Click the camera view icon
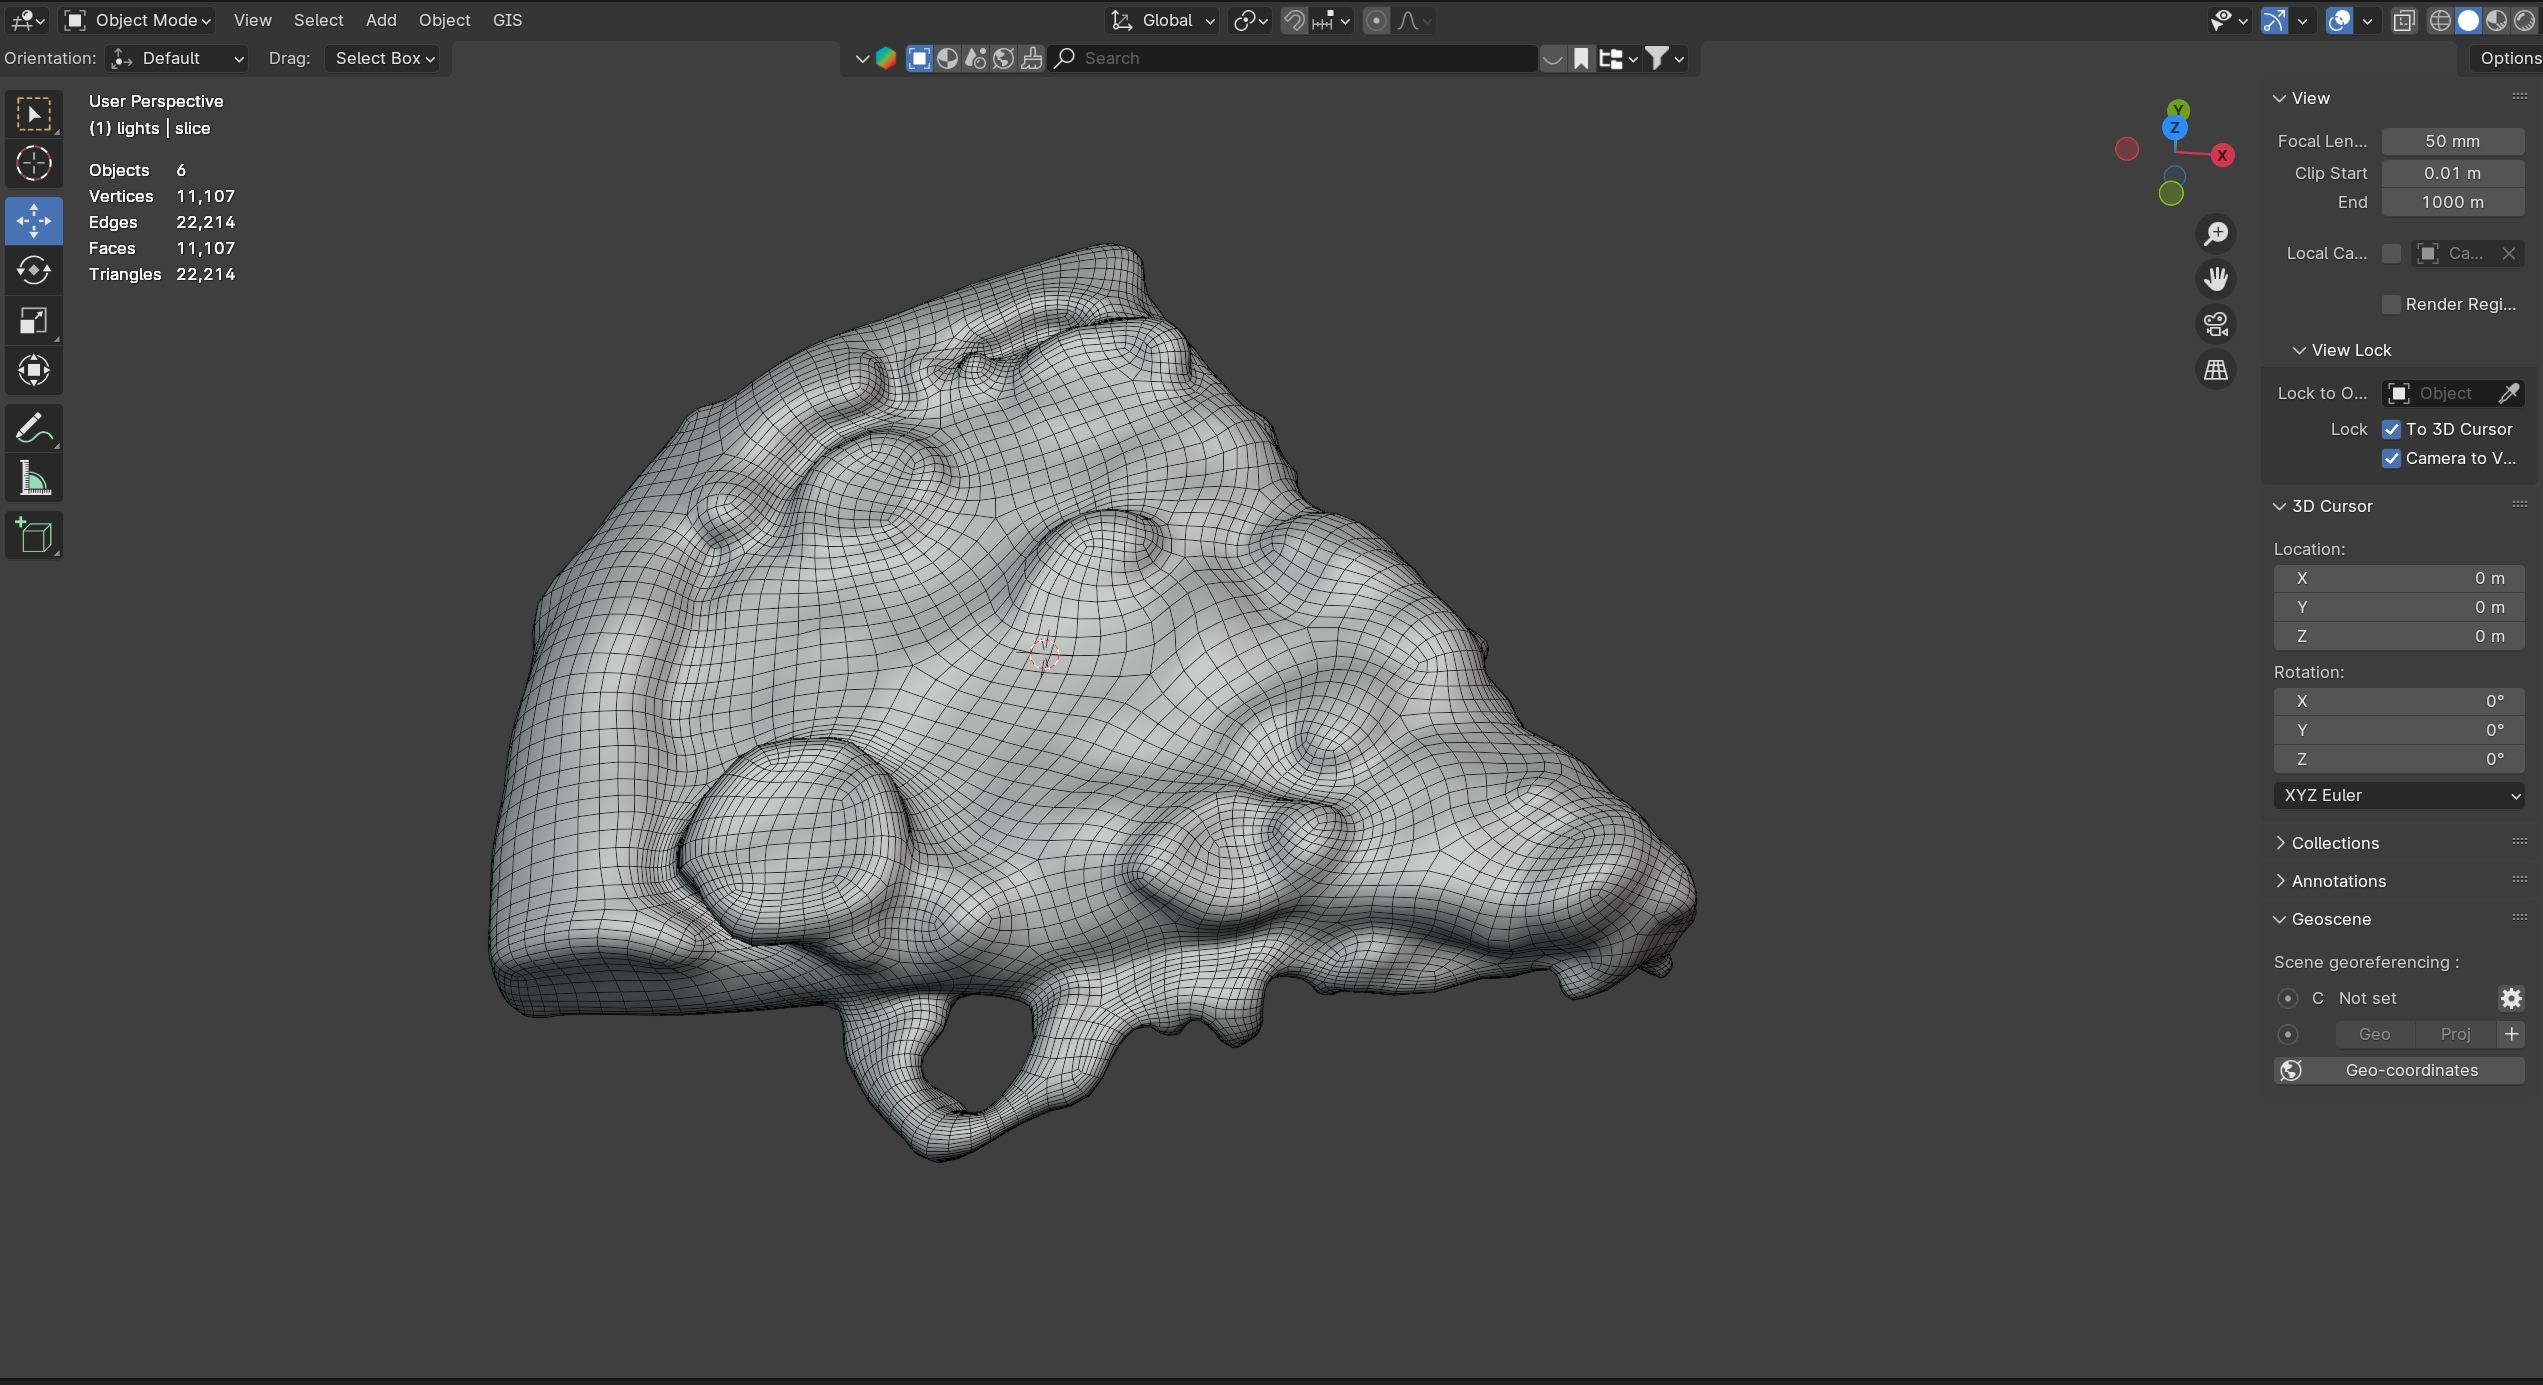The height and width of the screenshot is (1385, 2543). tap(2216, 324)
